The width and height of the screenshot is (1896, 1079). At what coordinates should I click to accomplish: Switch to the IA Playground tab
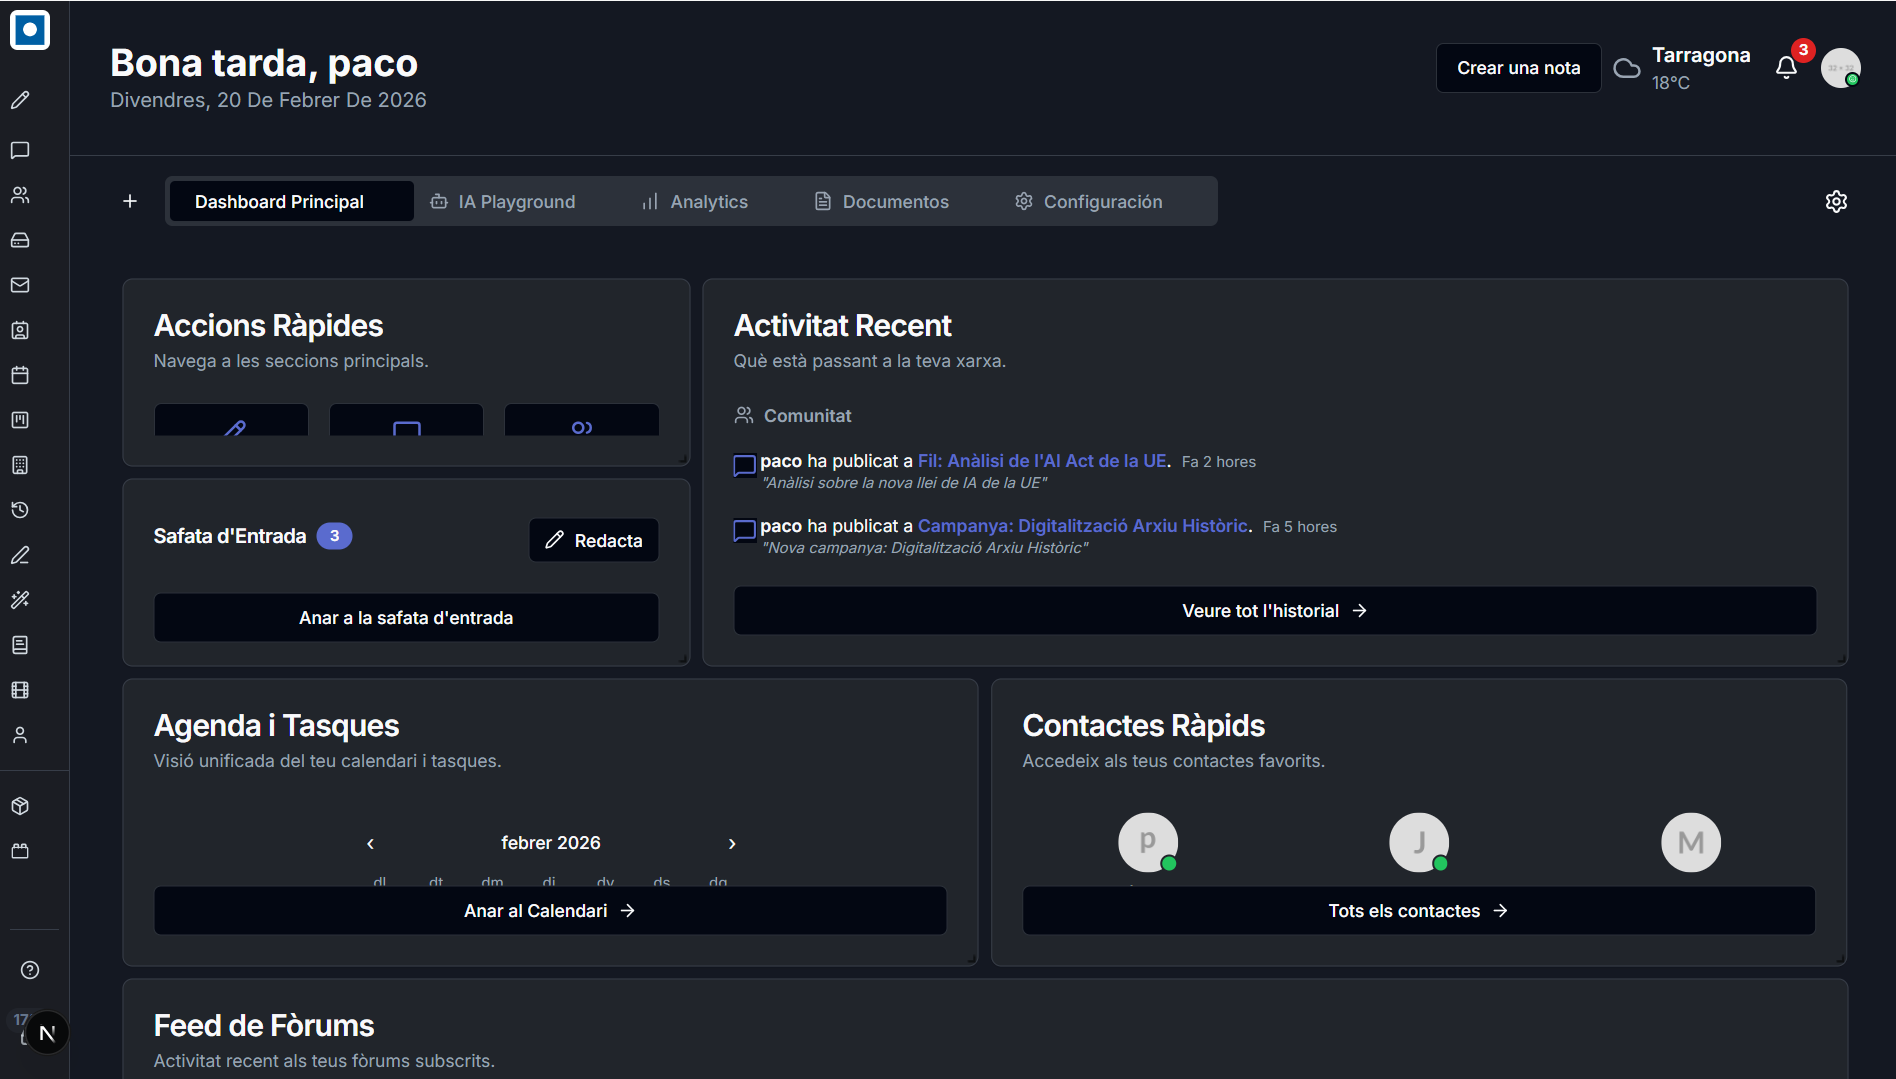click(503, 201)
